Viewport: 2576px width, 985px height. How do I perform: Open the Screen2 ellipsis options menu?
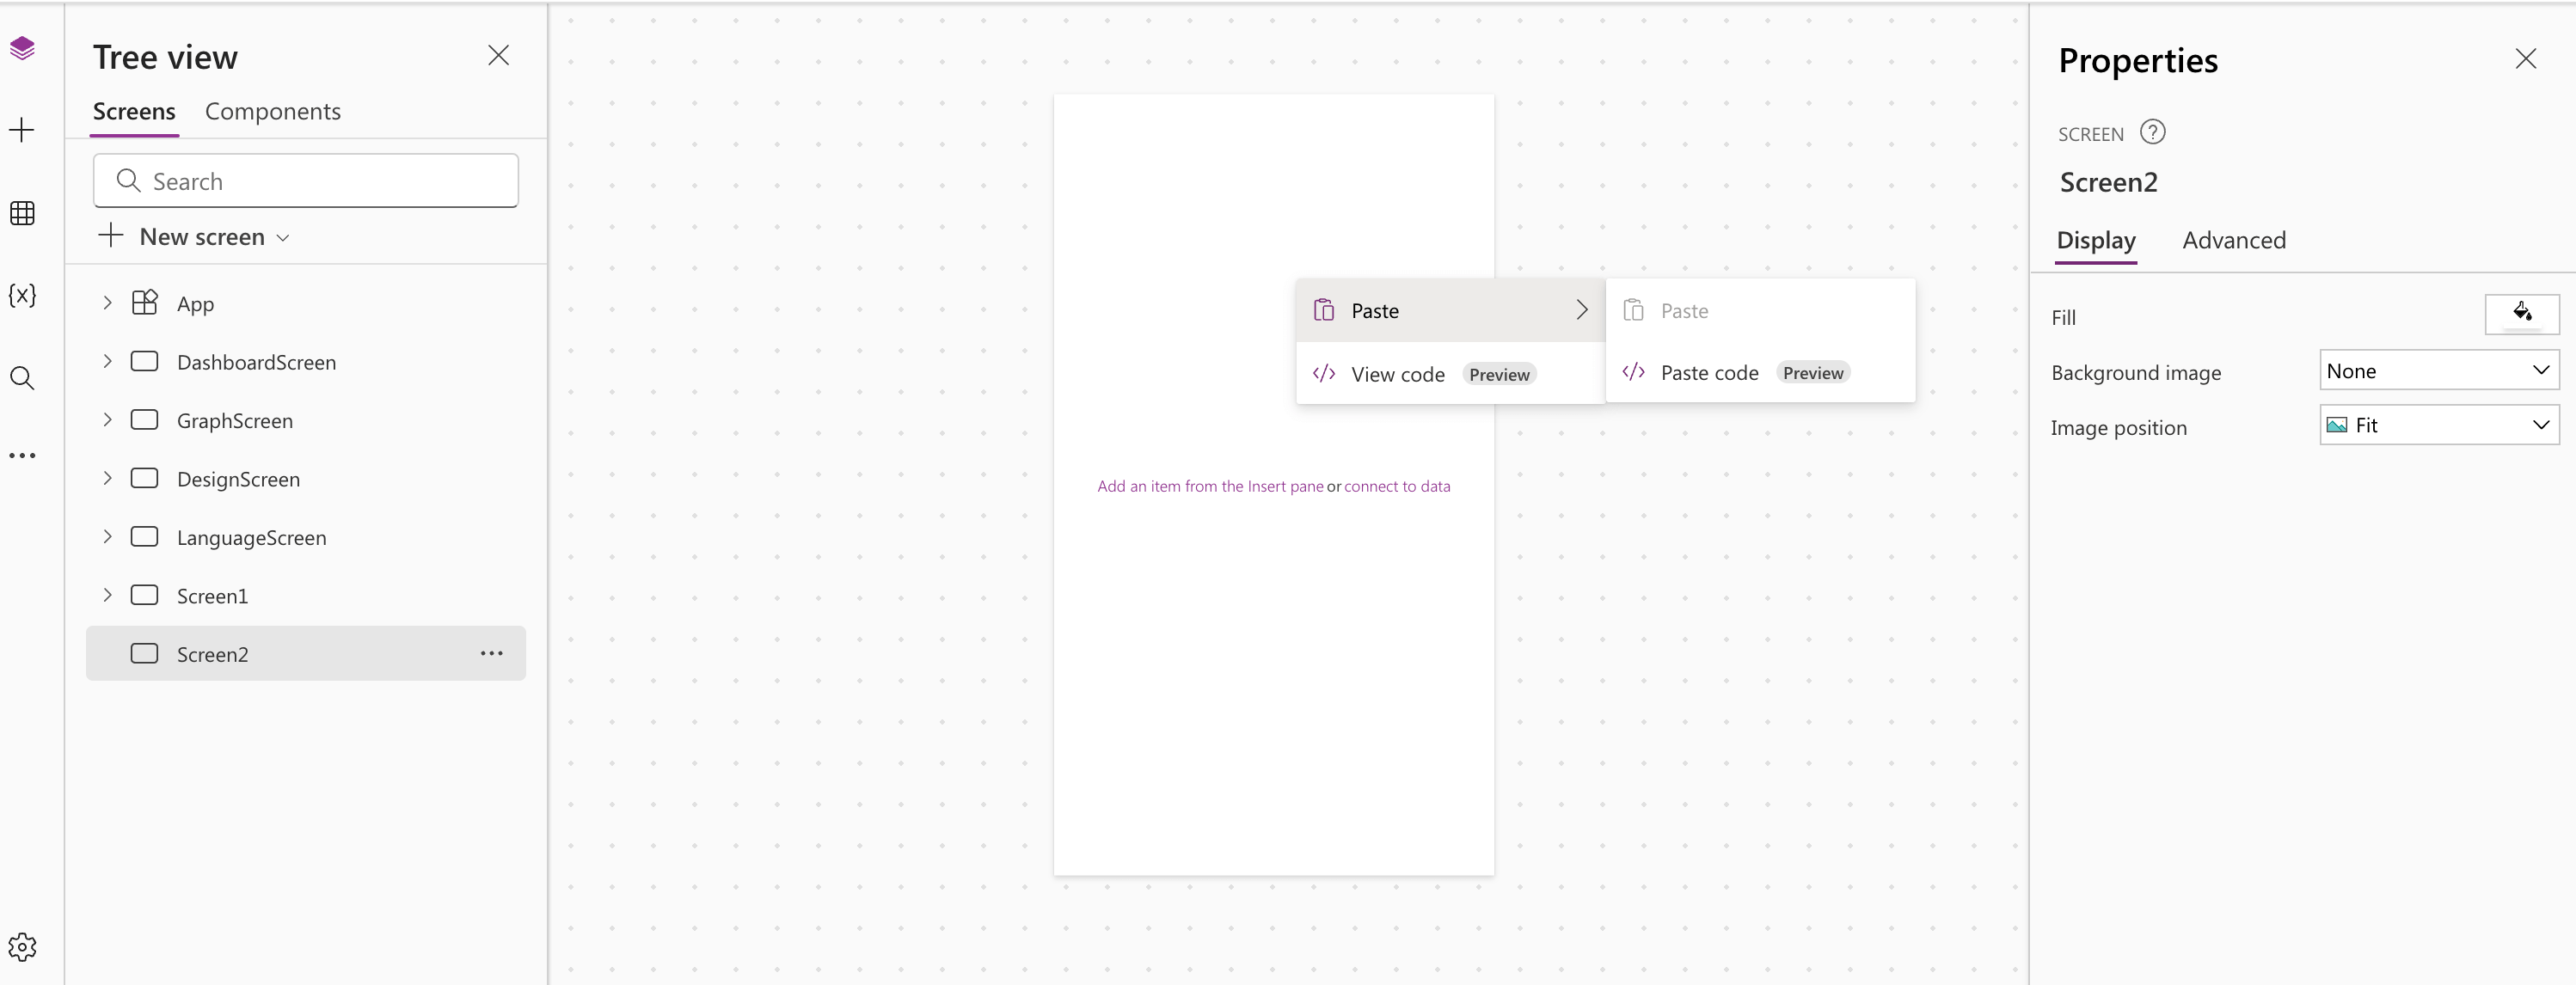pyautogui.click(x=491, y=653)
